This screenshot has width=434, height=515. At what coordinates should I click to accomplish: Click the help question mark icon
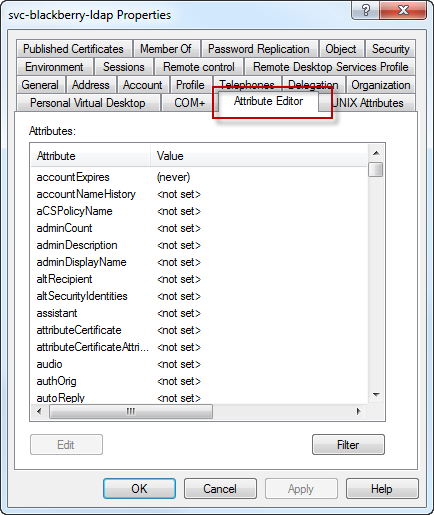tap(365, 10)
